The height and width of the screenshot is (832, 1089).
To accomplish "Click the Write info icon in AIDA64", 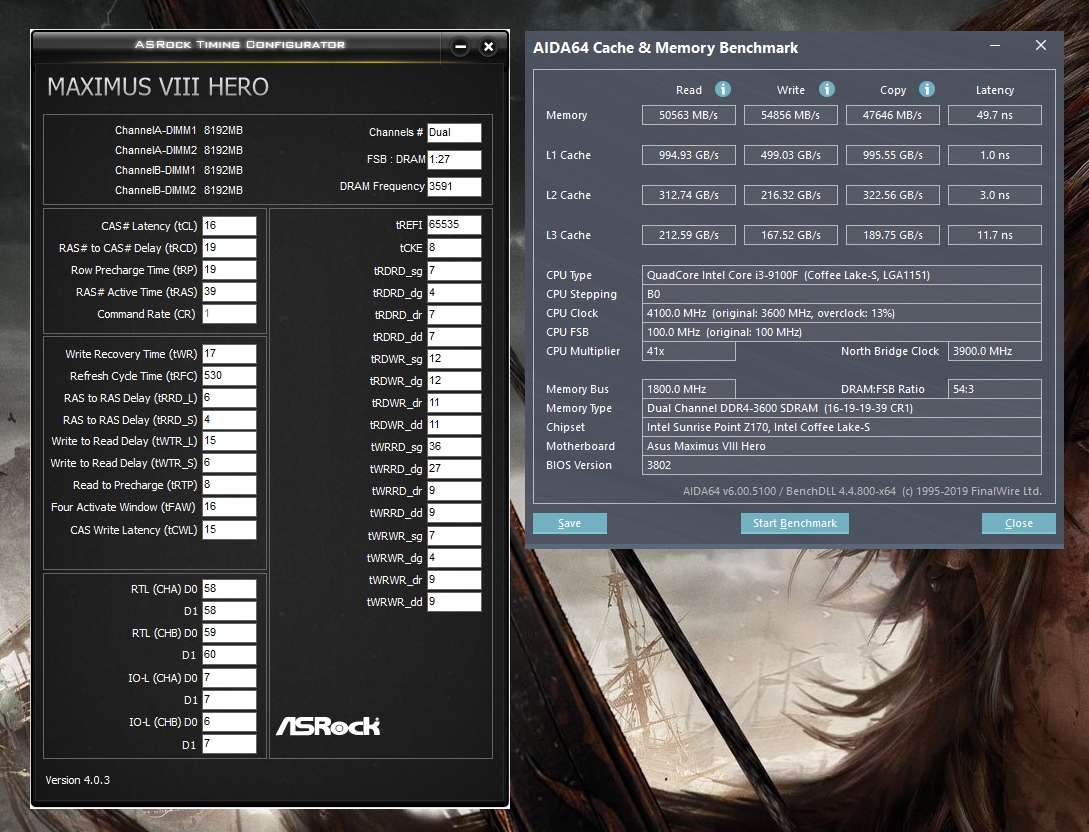I will point(826,89).
